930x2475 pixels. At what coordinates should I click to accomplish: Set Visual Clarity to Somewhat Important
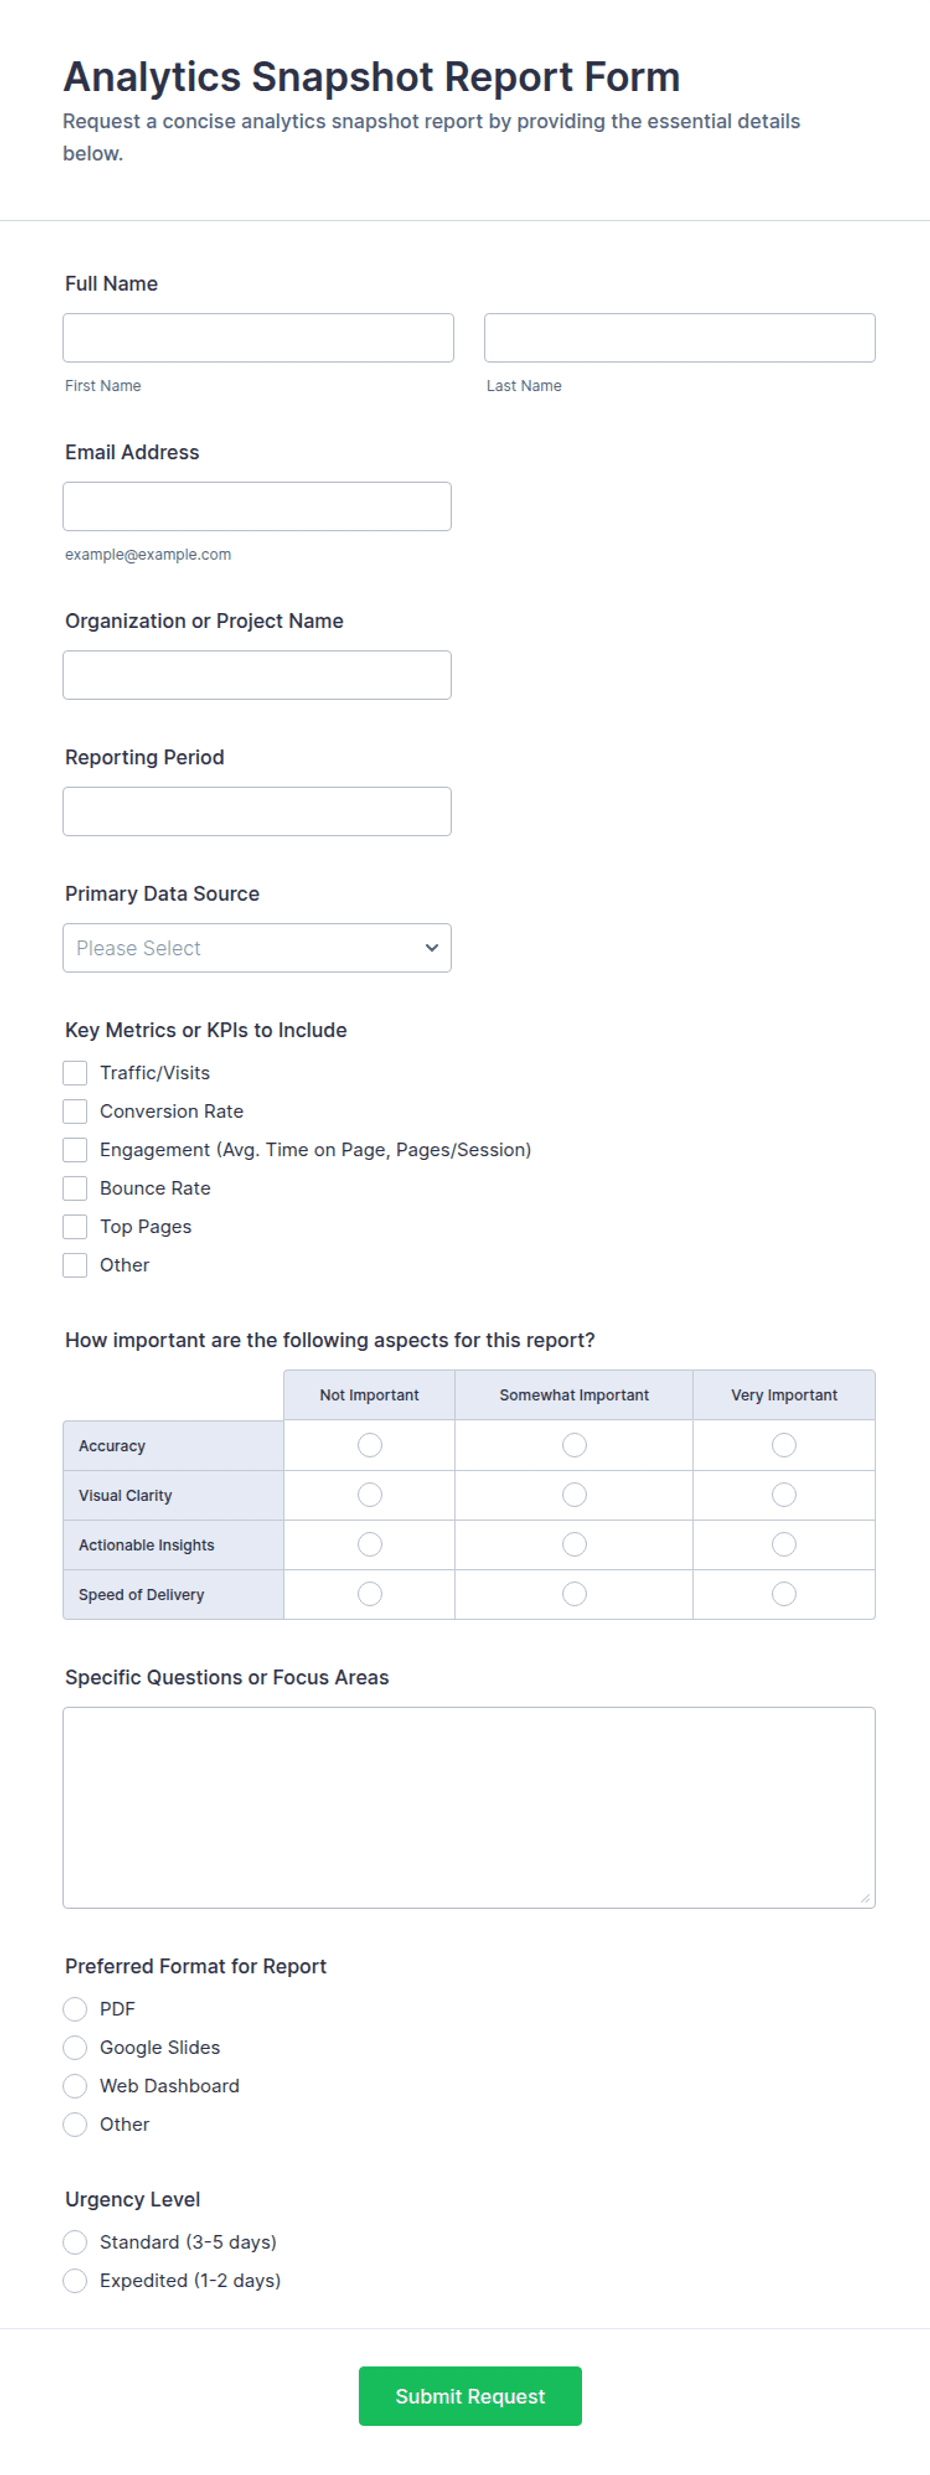pyautogui.click(x=574, y=1494)
